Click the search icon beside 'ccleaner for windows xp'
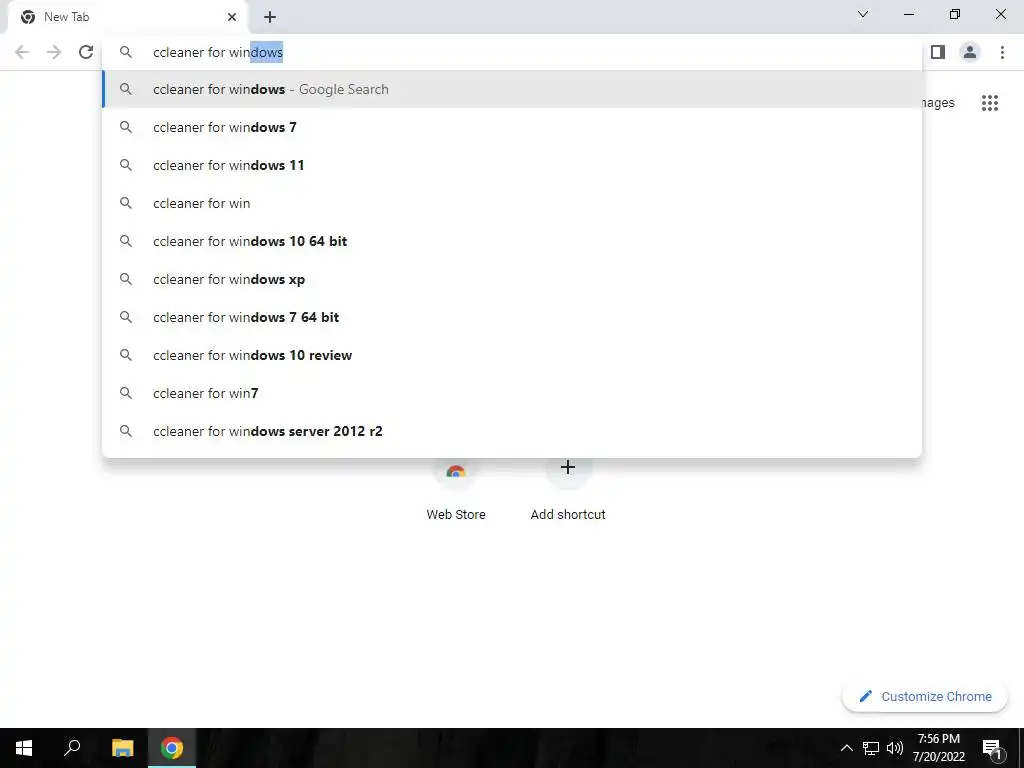This screenshot has width=1024, height=768. click(126, 280)
